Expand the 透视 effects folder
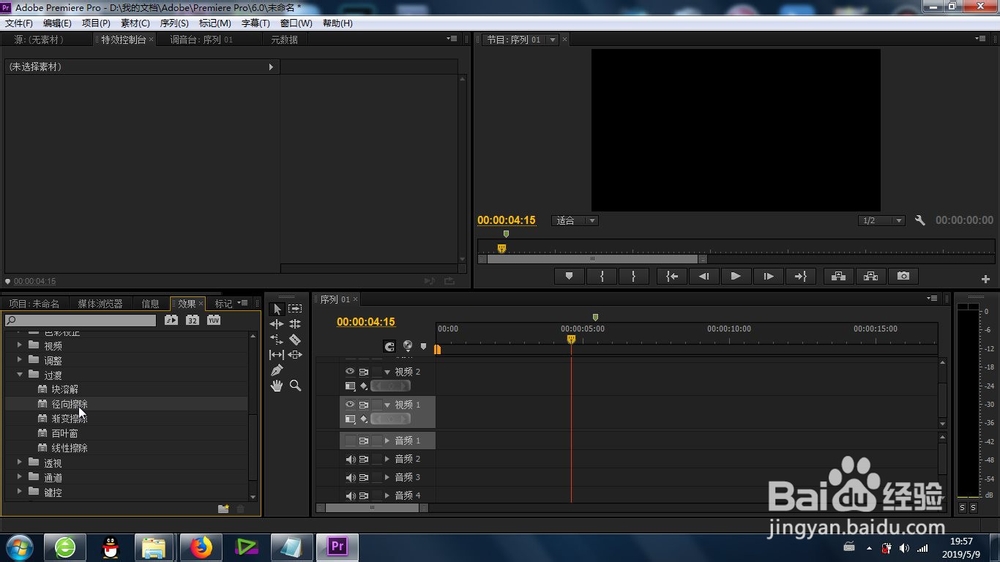 pos(20,462)
